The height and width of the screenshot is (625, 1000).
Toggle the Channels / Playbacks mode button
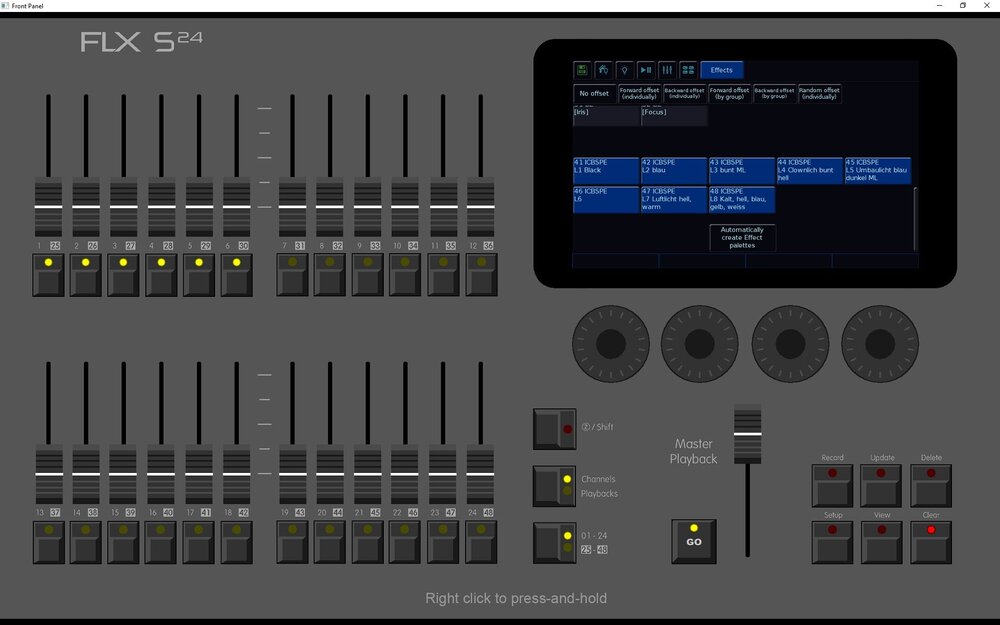point(554,486)
